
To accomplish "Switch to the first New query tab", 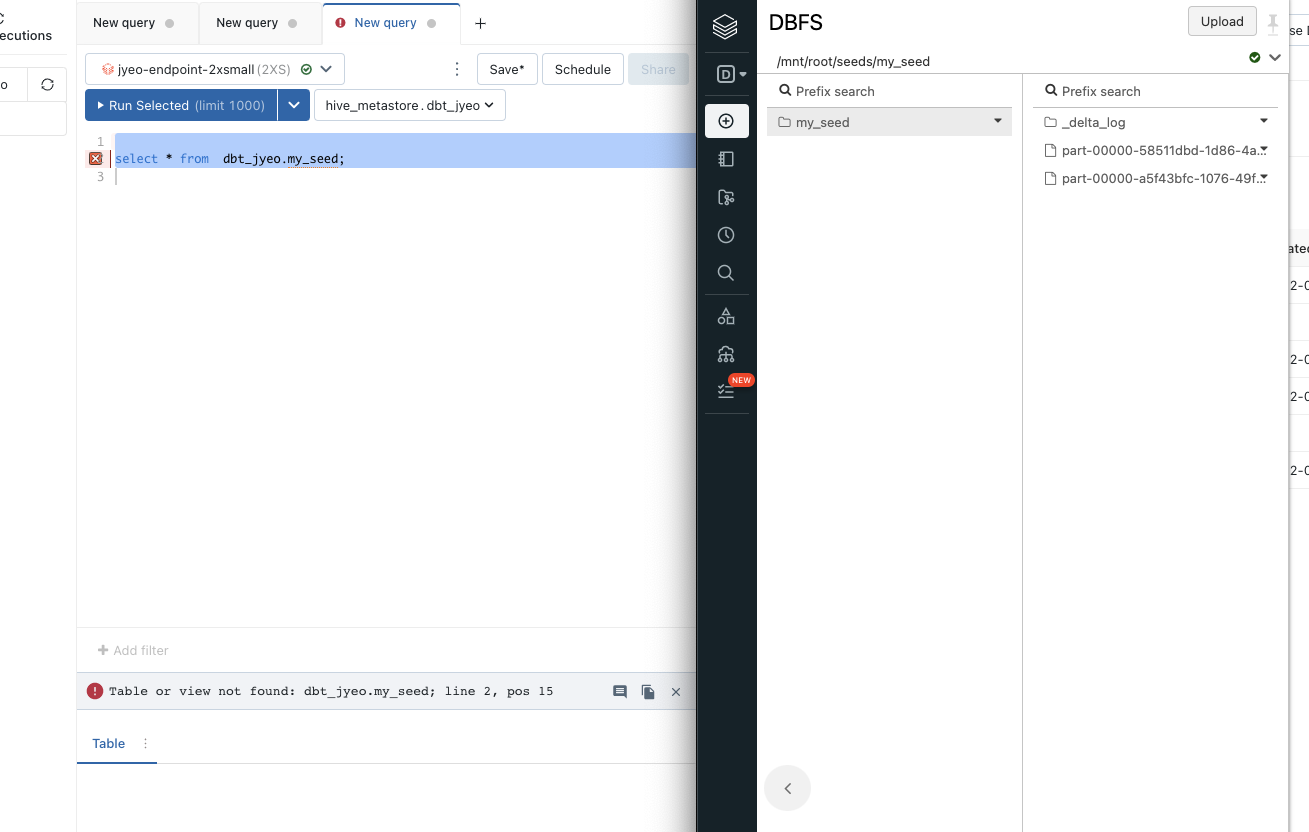I will click(125, 22).
